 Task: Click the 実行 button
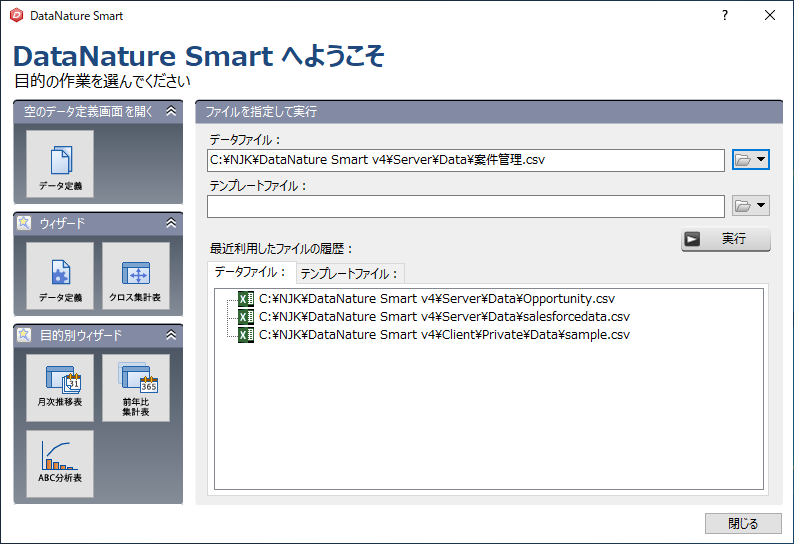[726, 239]
